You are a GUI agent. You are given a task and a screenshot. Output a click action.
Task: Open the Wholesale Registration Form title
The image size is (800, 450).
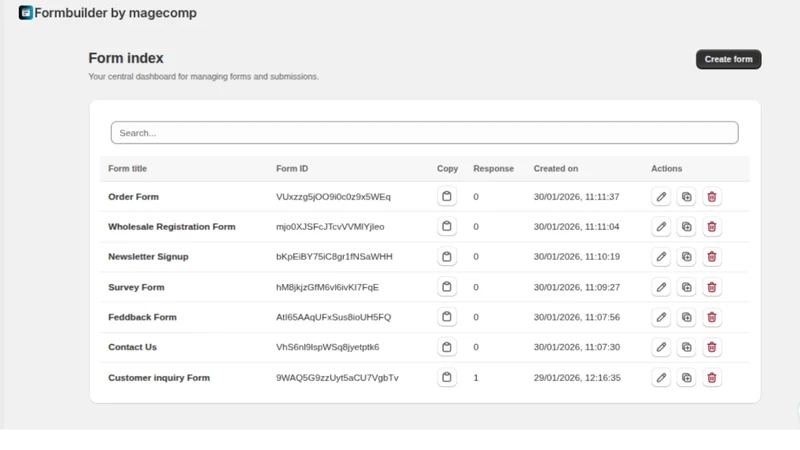[171, 227]
